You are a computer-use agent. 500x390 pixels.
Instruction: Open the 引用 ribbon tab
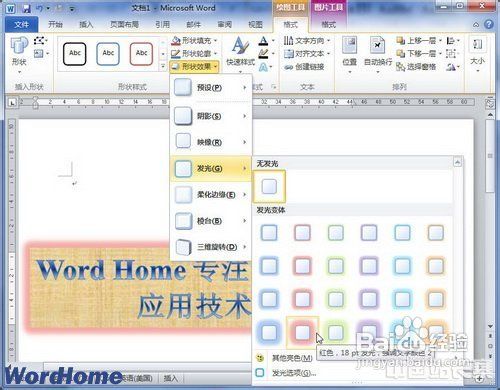tap(163, 24)
